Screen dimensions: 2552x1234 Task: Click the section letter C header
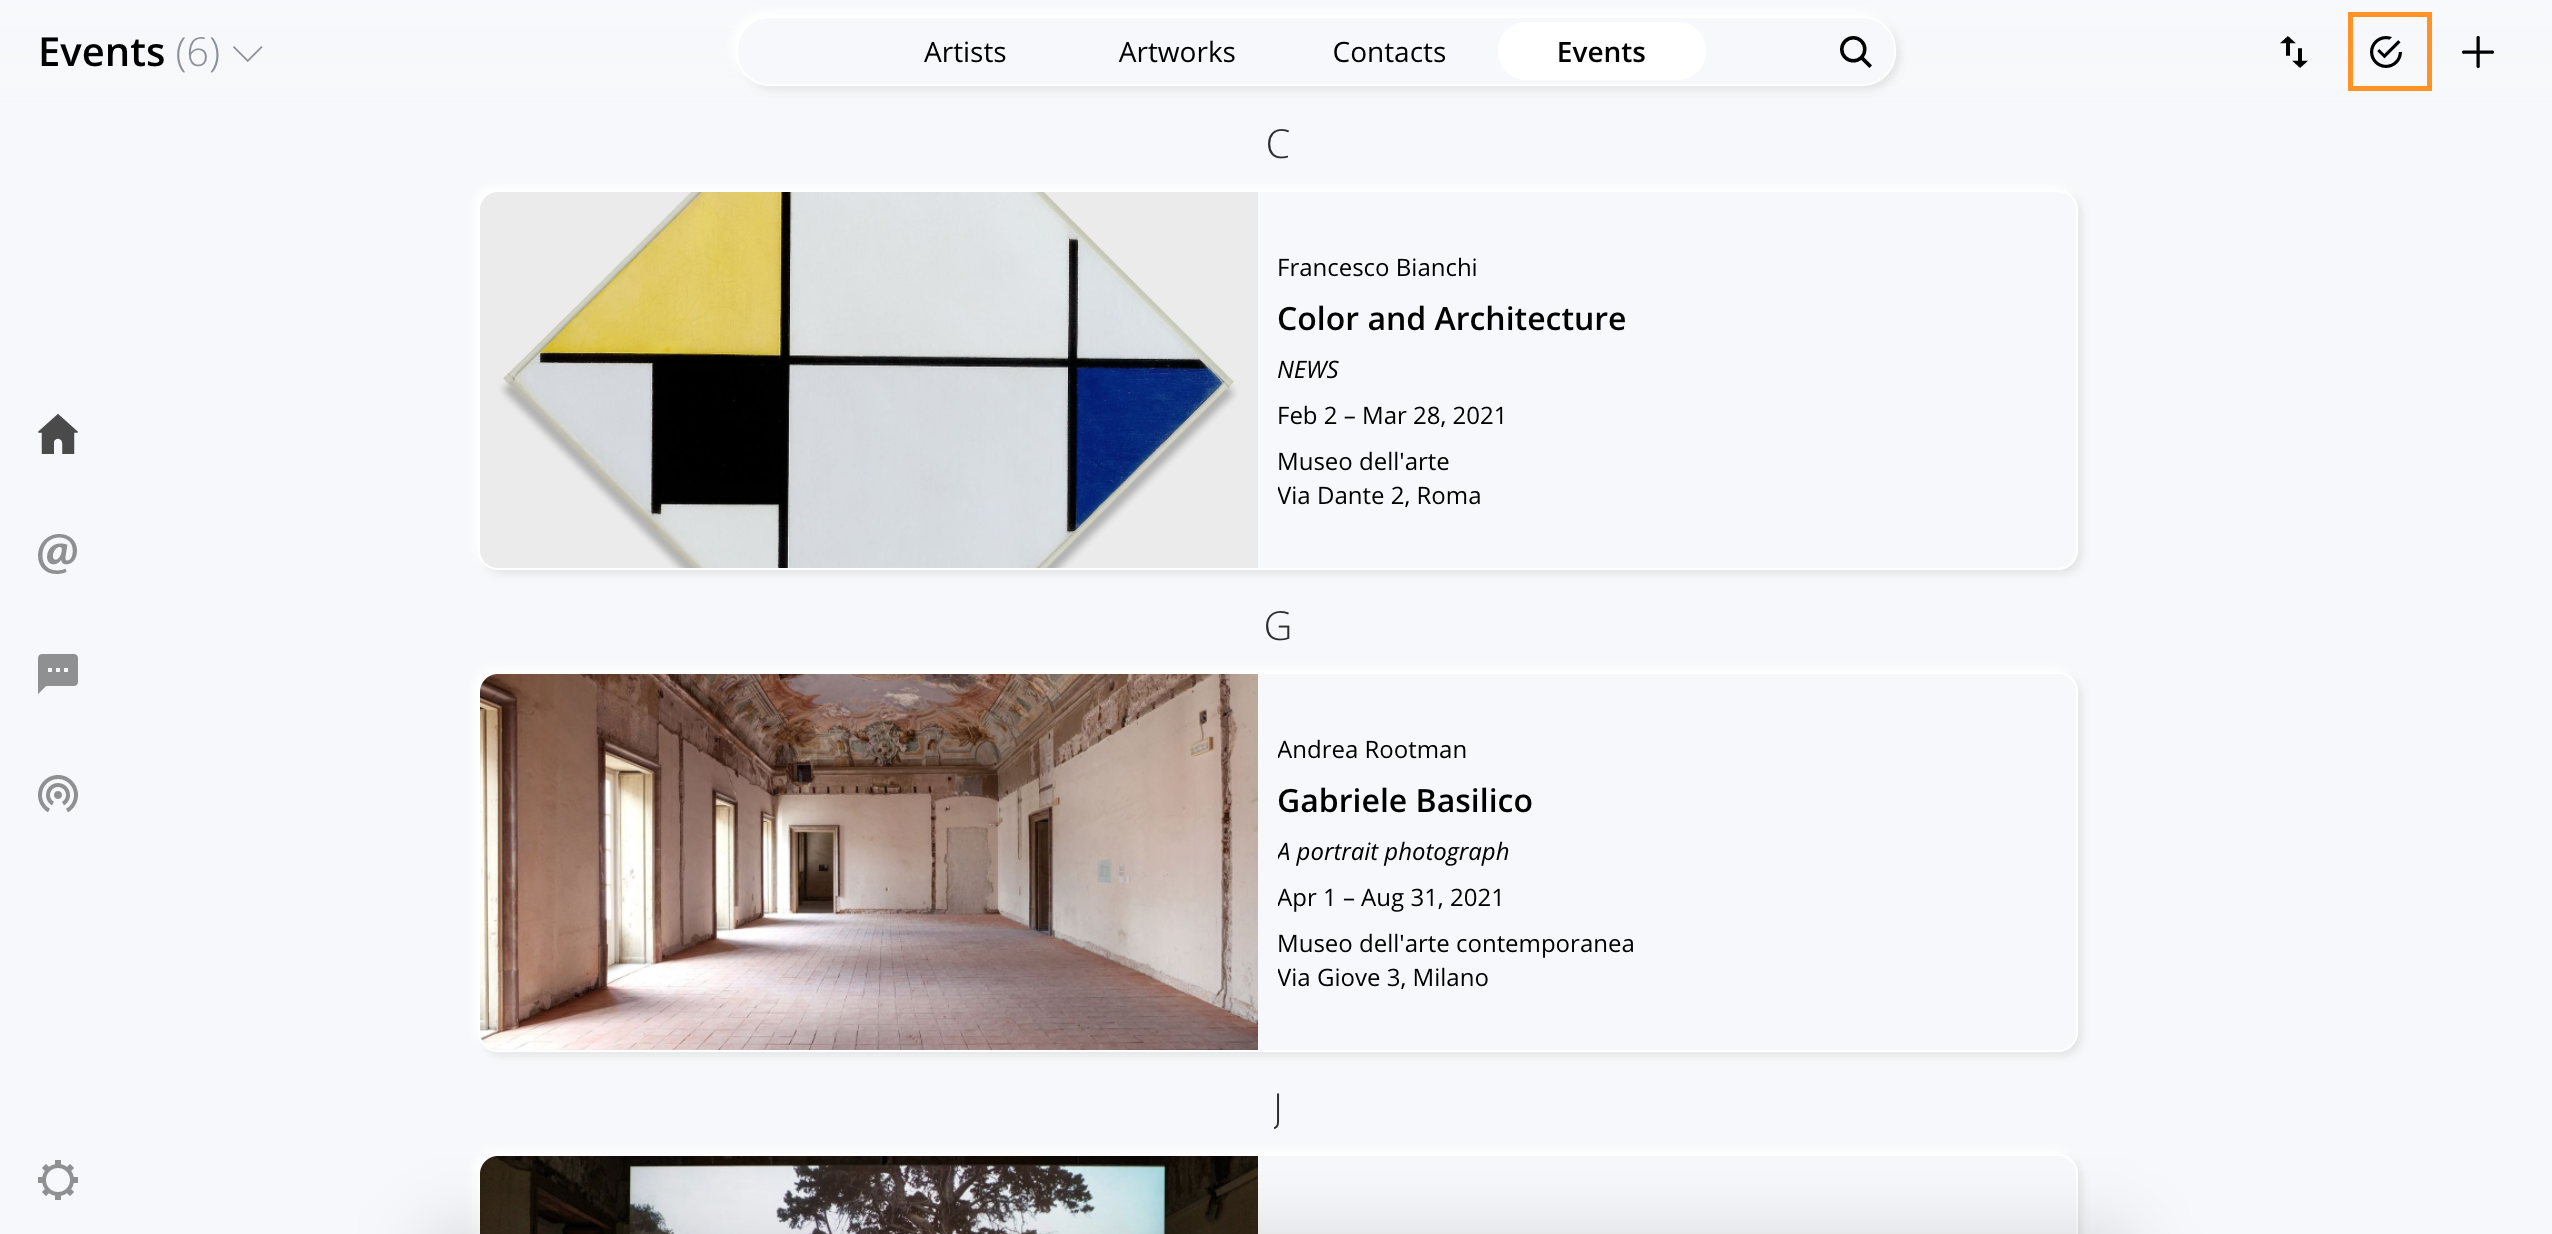1277,144
